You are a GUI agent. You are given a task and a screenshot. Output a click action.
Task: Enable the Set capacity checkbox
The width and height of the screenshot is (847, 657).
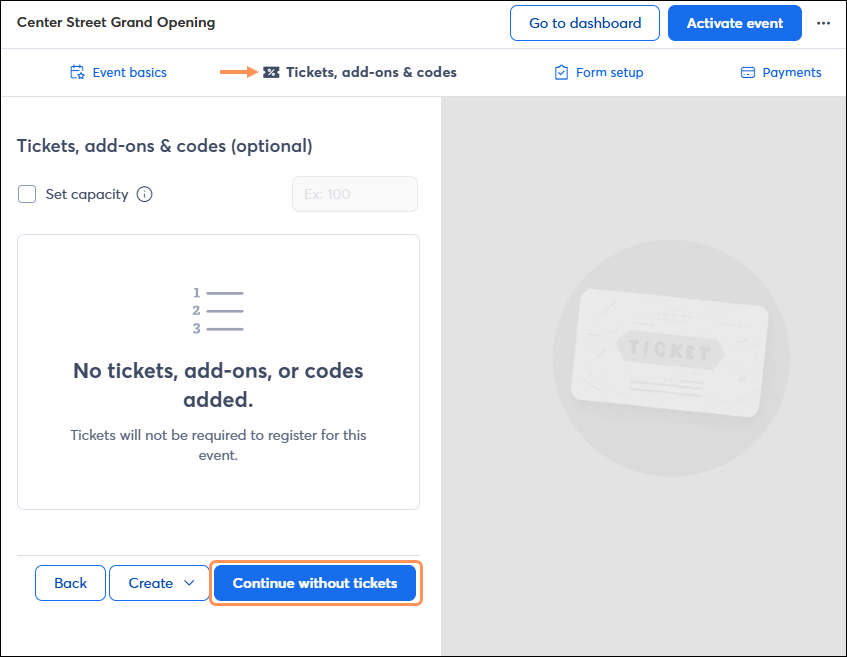pos(27,194)
